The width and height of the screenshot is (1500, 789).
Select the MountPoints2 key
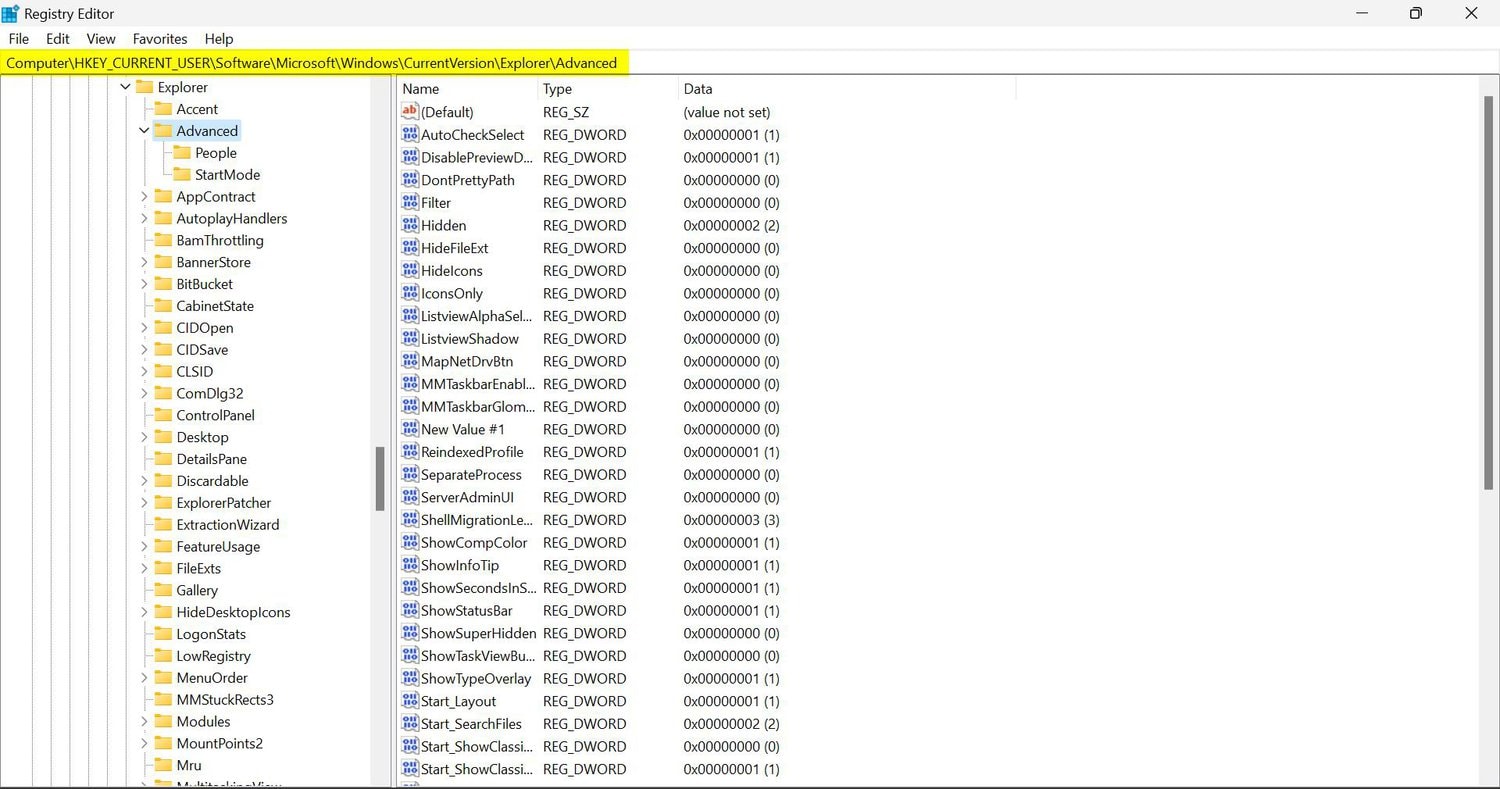click(x=220, y=744)
